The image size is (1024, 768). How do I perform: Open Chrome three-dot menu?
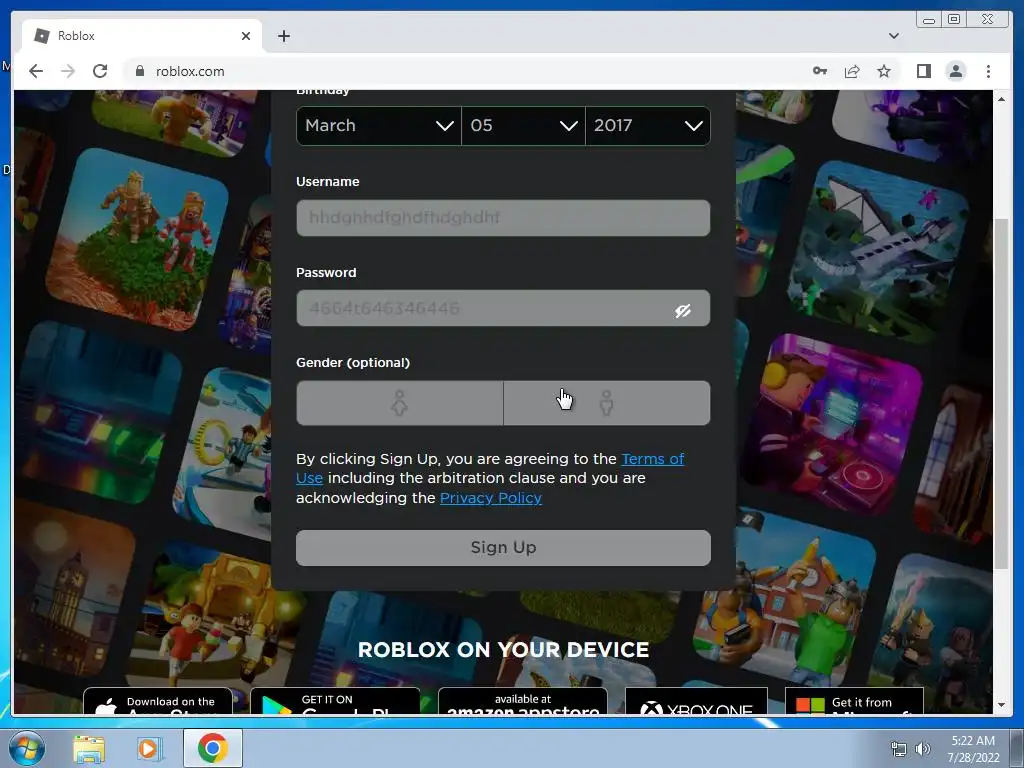pos(988,71)
